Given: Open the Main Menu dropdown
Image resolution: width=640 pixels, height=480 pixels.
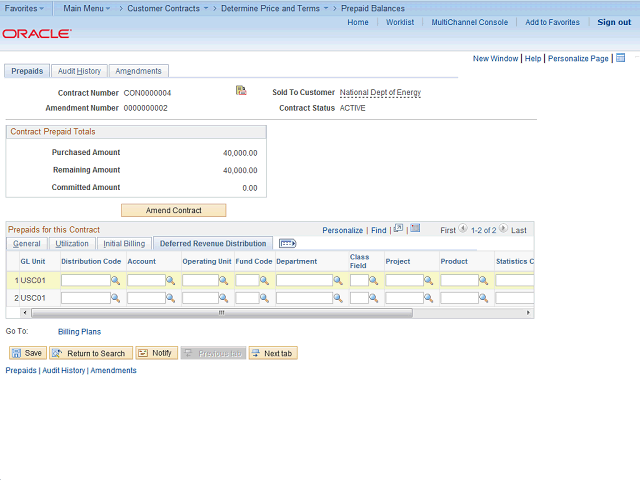Looking at the screenshot, I should [x=86, y=8].
